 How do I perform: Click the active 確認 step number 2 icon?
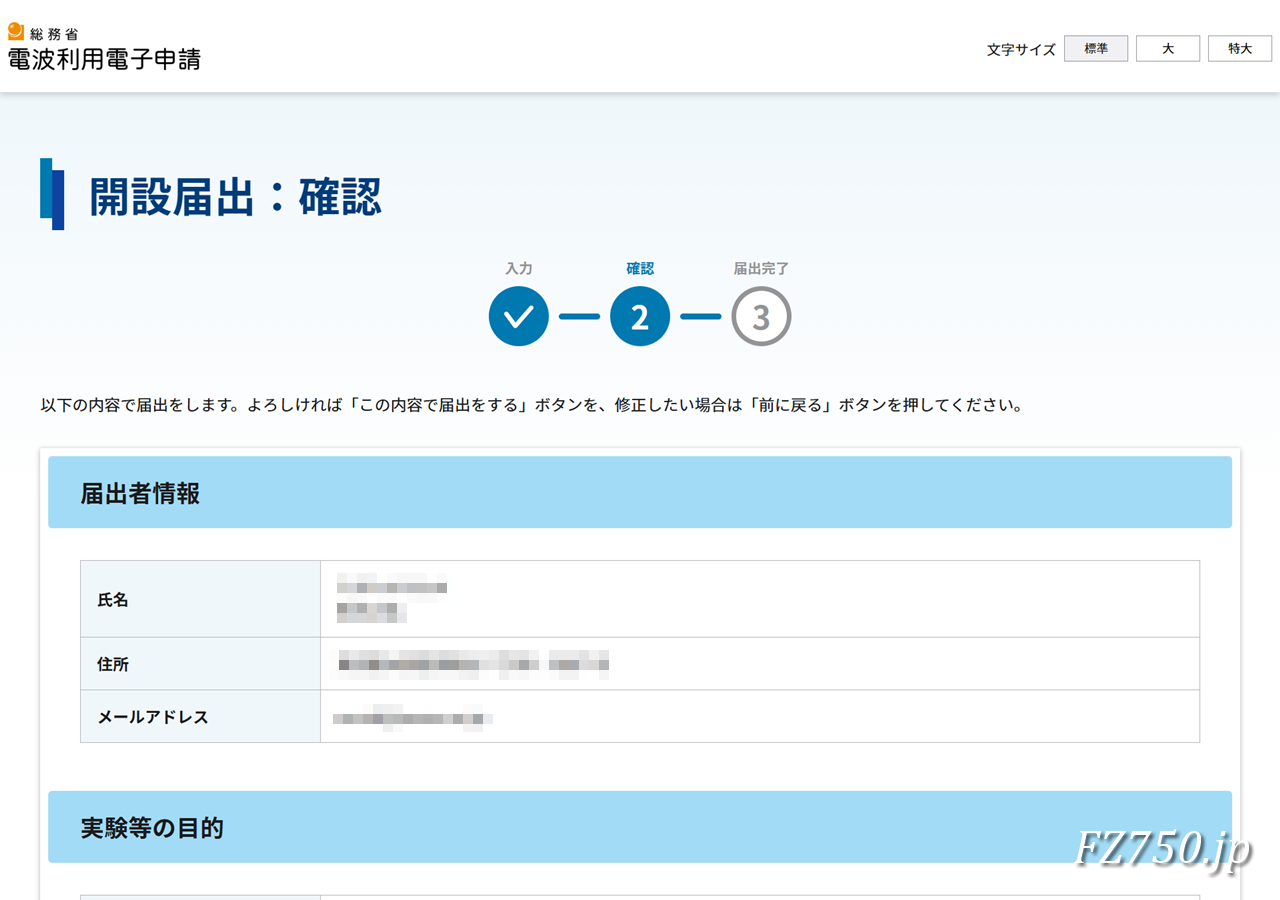(x=640, y=316)
